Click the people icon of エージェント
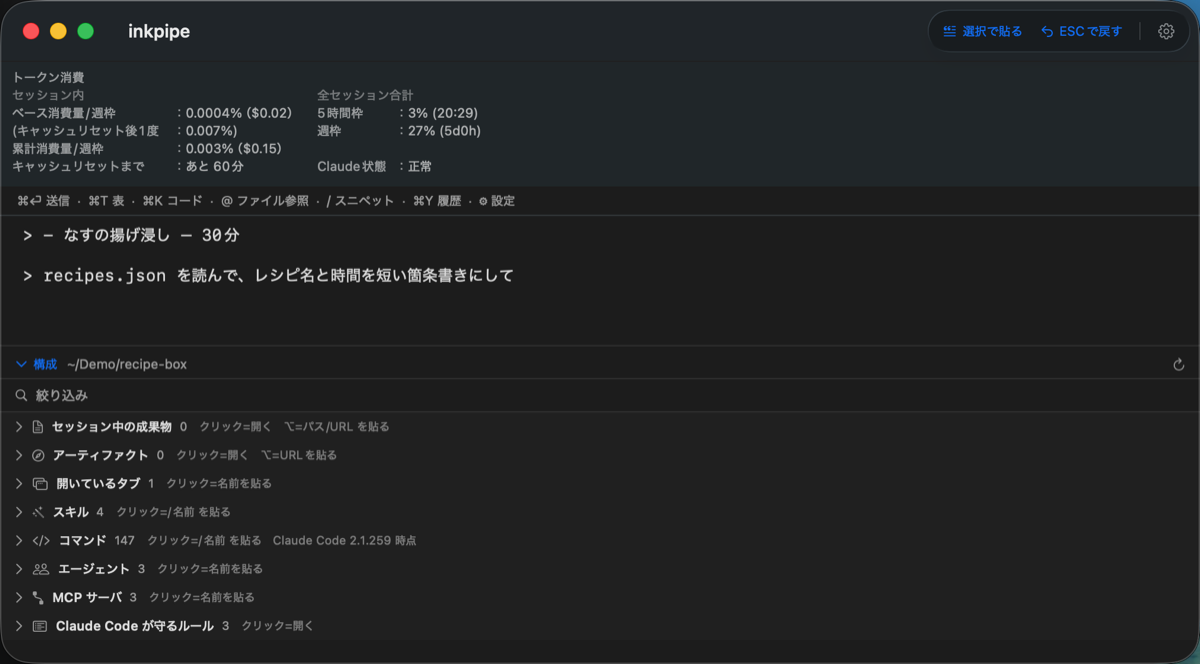This screenshot has width=1200, height=664. (x=41, y=569)
